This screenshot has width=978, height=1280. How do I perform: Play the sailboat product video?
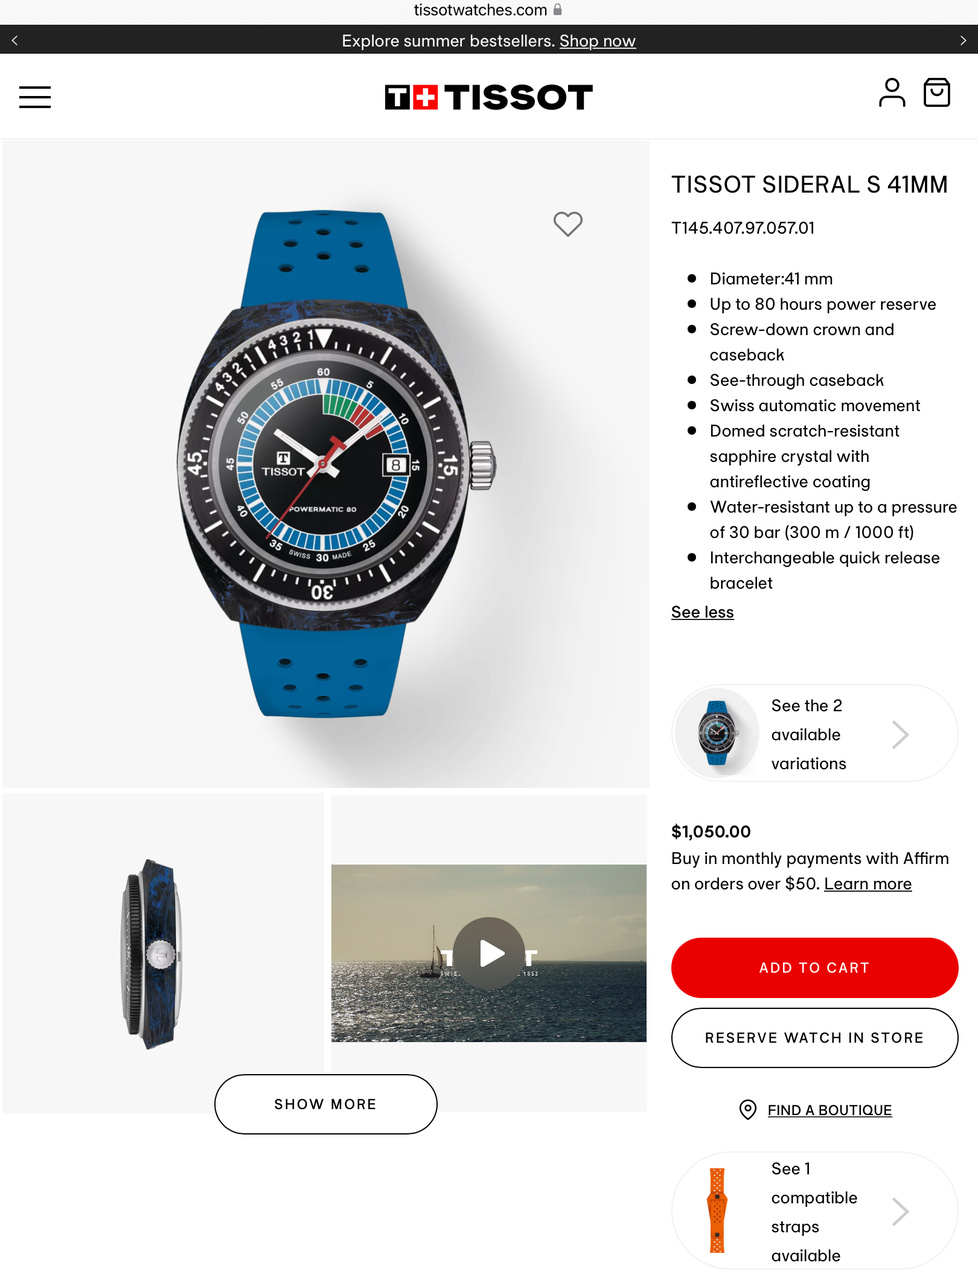tap(489, 953)
